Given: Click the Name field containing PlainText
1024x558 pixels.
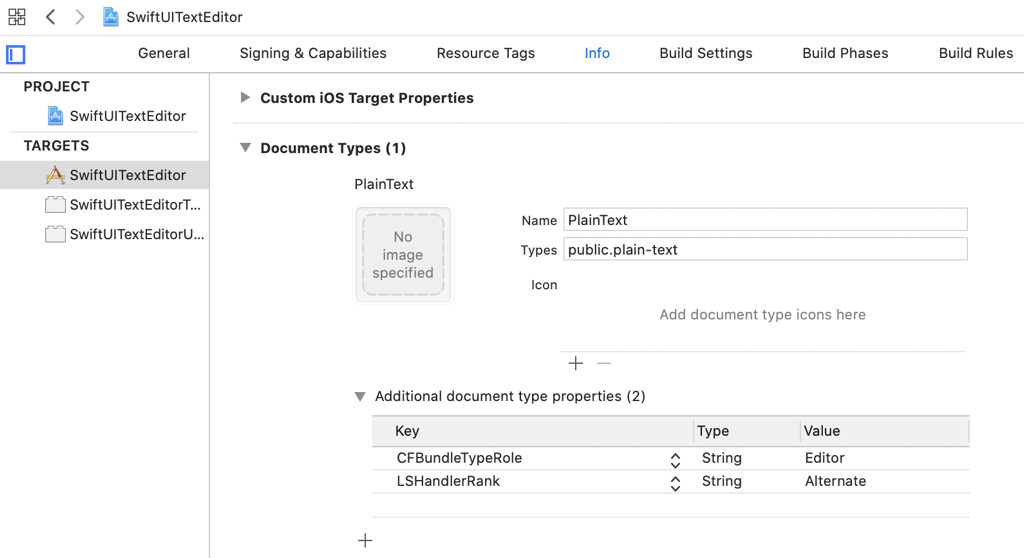Looking at the screenshot, I should pyautogui.click(x=765, y=220).
